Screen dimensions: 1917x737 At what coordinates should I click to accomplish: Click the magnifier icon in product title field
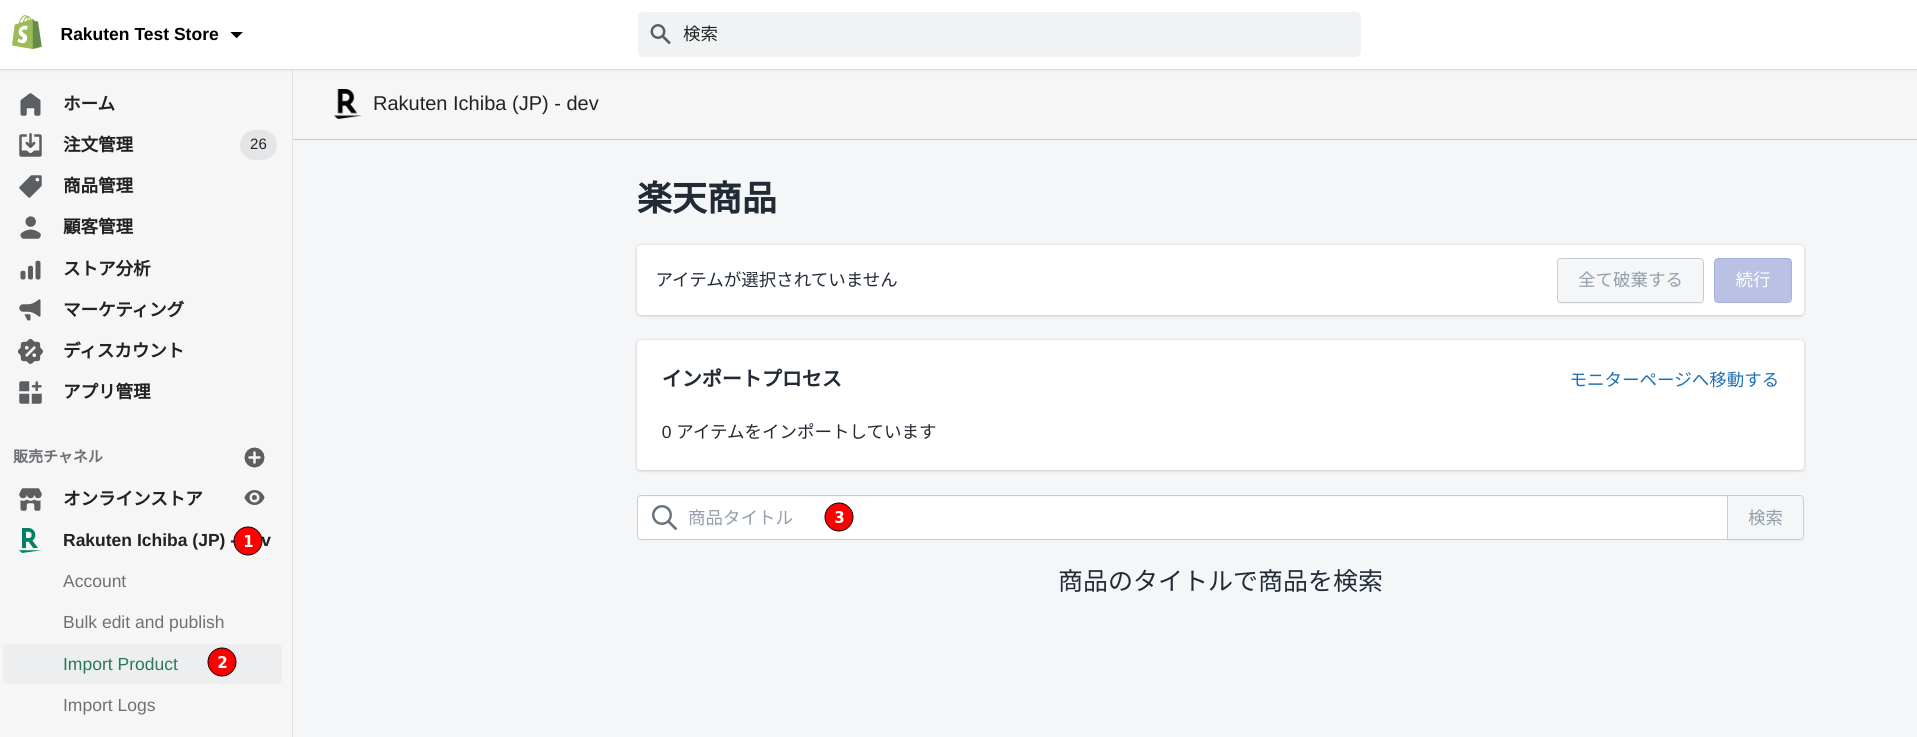(664, 518)
